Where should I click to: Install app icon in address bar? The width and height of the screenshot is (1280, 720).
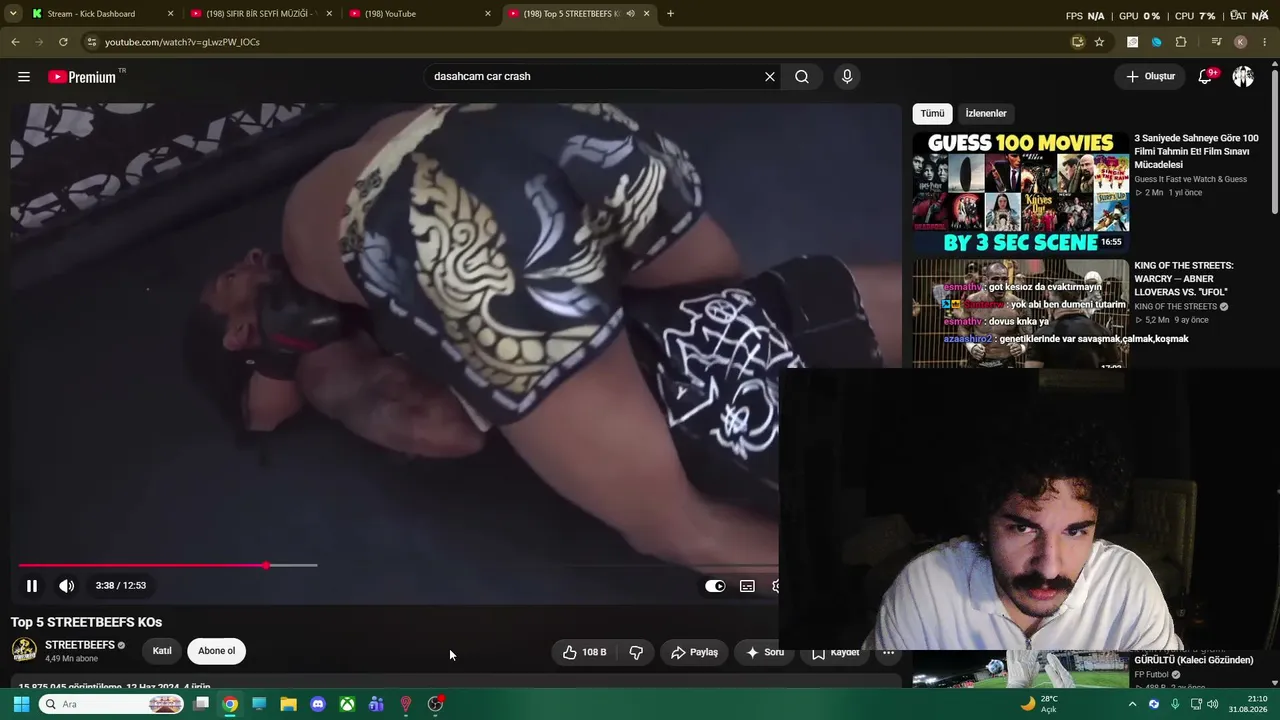click(x=1078, y=42)
